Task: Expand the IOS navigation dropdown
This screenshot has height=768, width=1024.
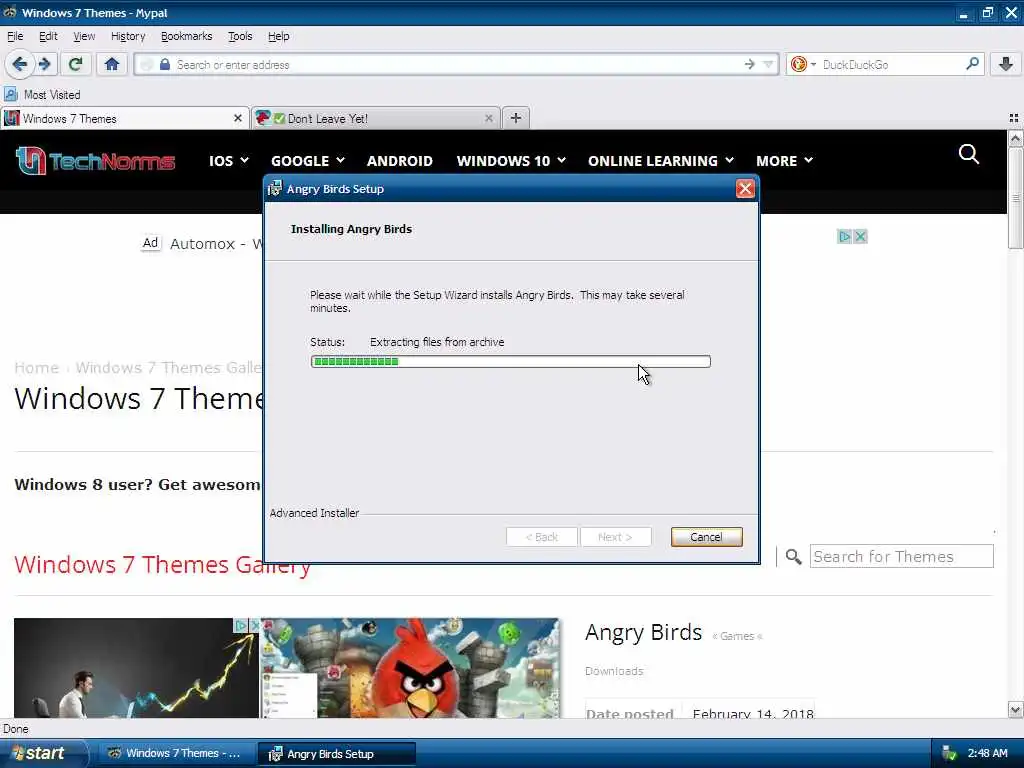Action: [229, 161]
